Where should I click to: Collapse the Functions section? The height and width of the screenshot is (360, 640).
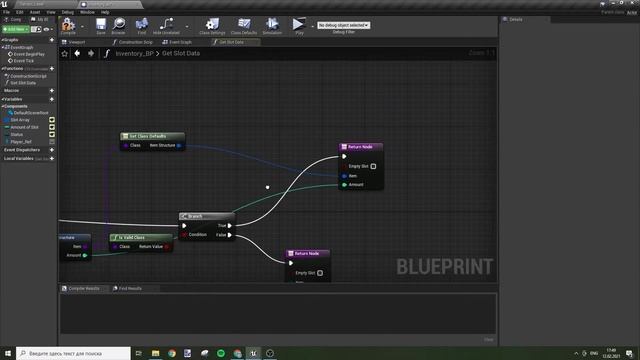pos(2,69)
